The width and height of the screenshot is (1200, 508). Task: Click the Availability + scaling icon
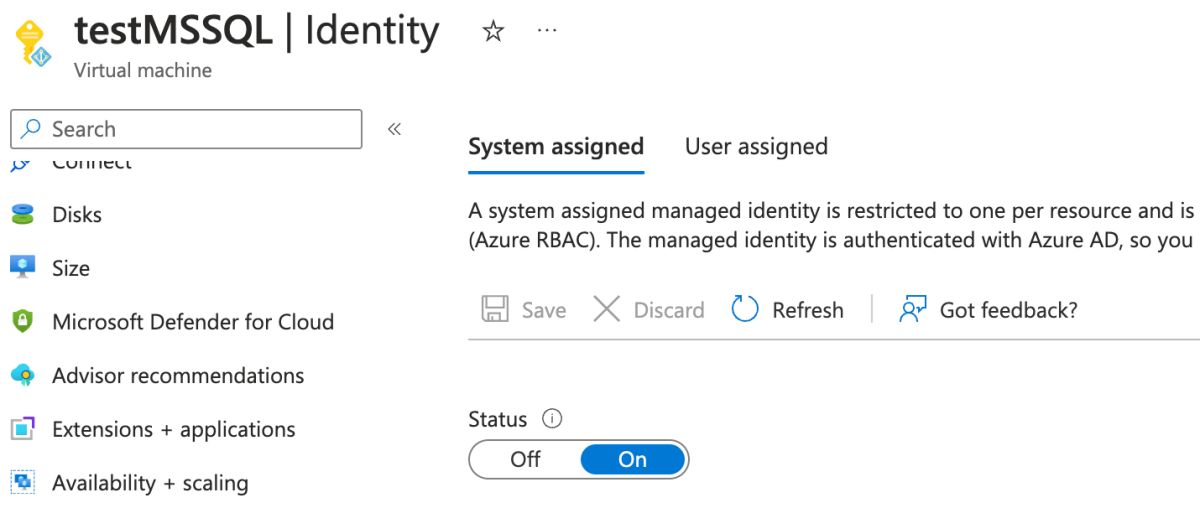(22, 483)
